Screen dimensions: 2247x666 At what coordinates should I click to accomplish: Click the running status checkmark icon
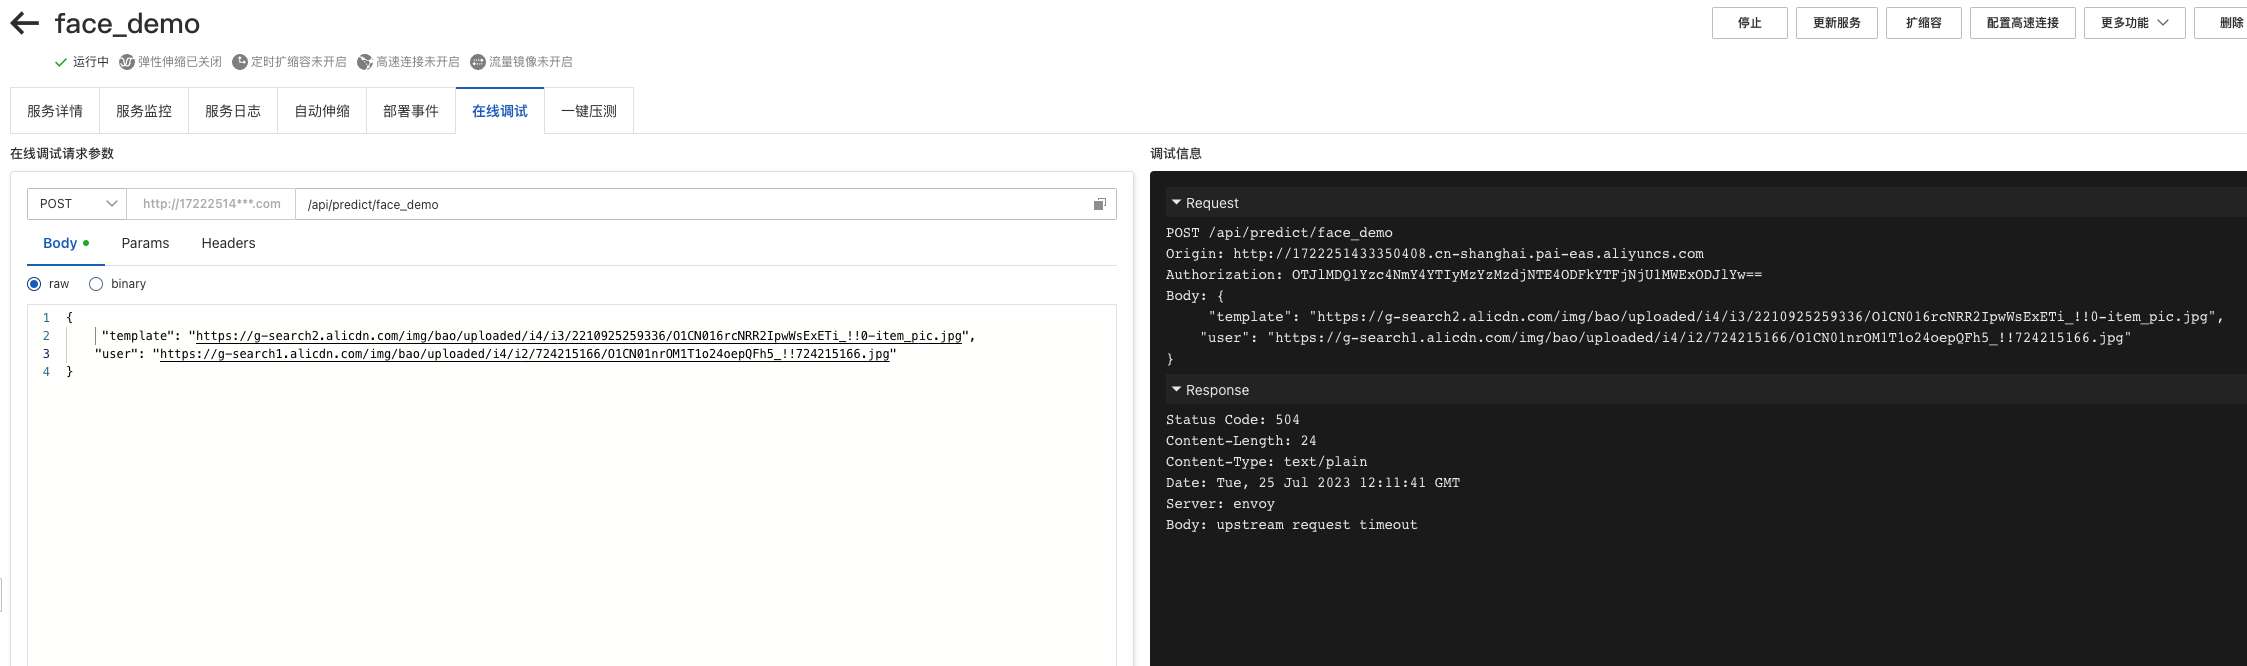[x=61, y=62]
